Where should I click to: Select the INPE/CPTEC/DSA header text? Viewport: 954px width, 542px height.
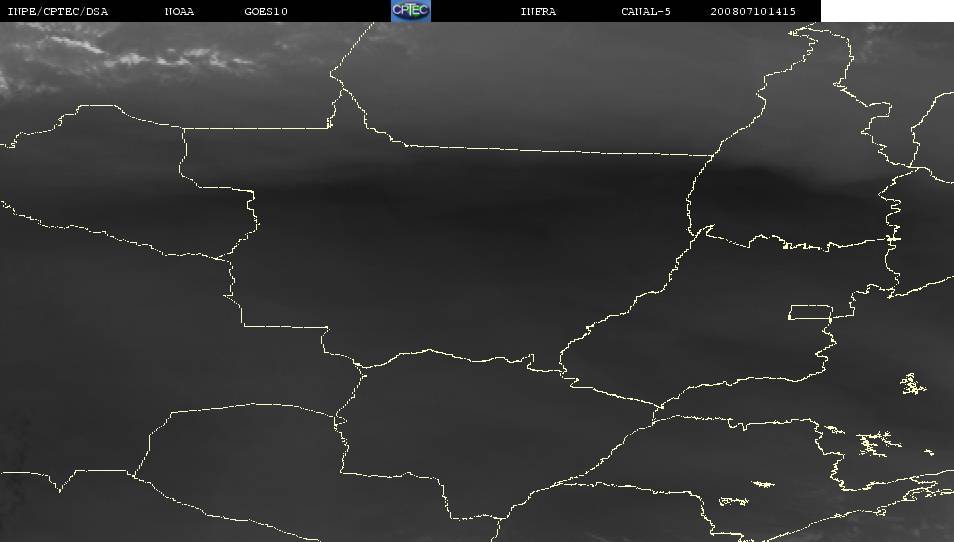[x=58, y=12]
